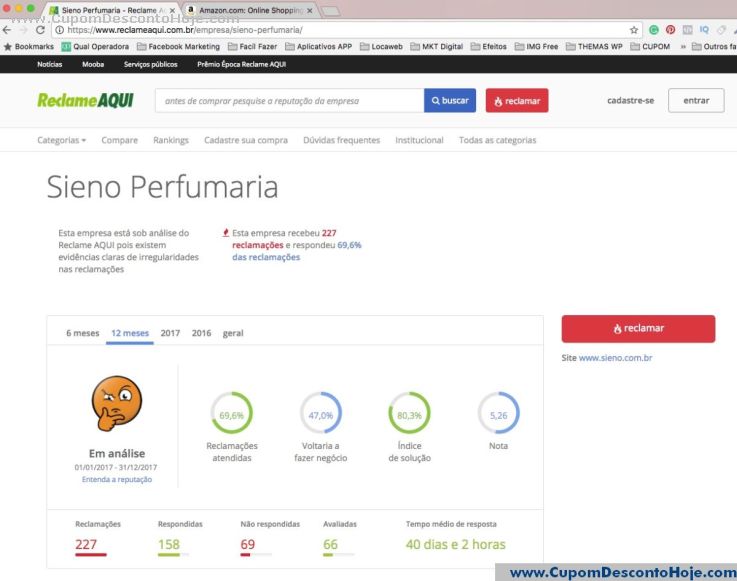Open the site info icon in address bar
This screenshot has width=737, height=581.
[x=60, y=30]
